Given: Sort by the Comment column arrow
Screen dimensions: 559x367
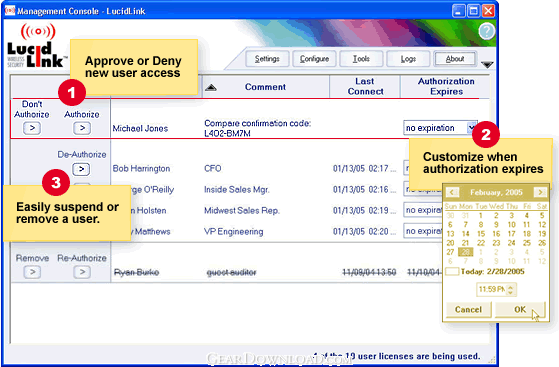Looking at the screenshot, I should tap(211, 87).
